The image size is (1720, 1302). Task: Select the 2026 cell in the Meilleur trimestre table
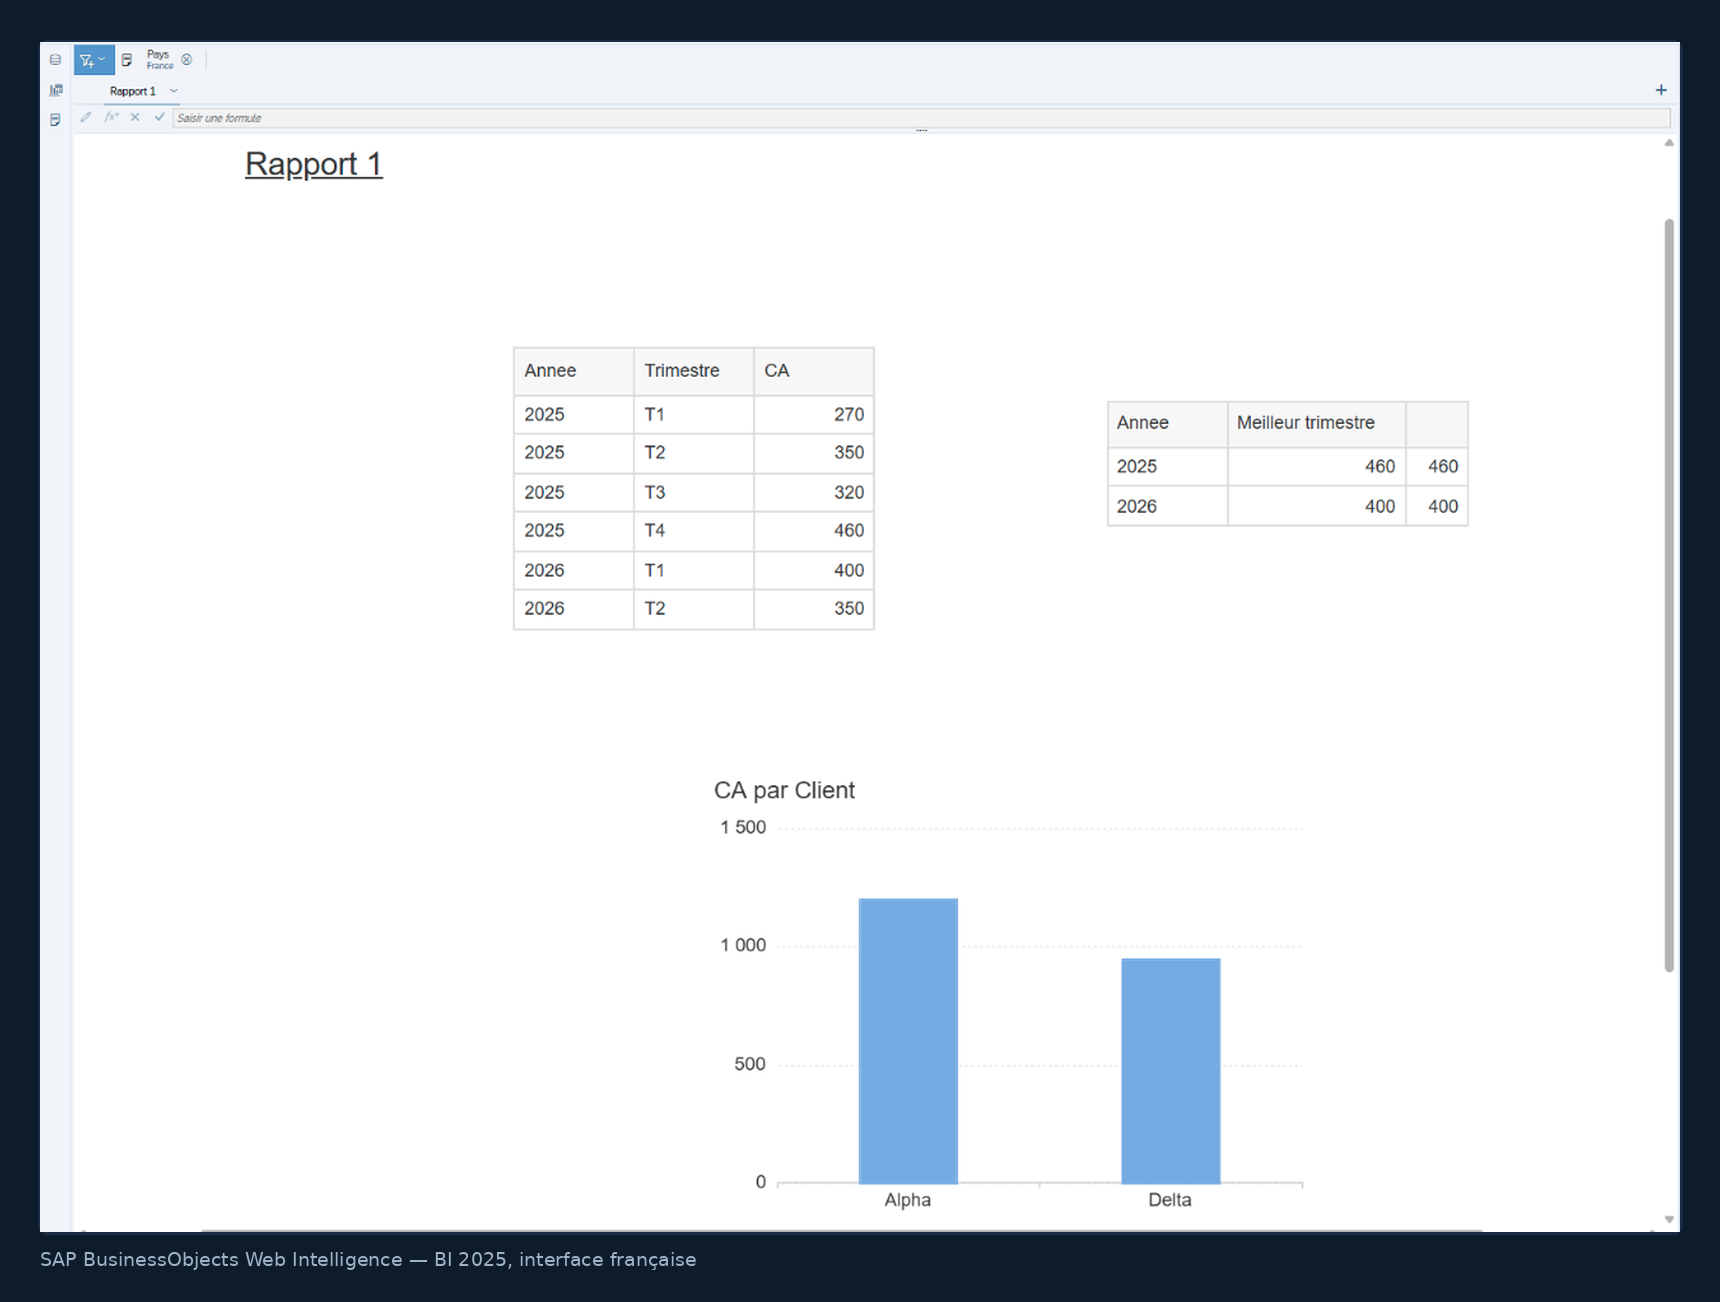[x=1167, y=506]
